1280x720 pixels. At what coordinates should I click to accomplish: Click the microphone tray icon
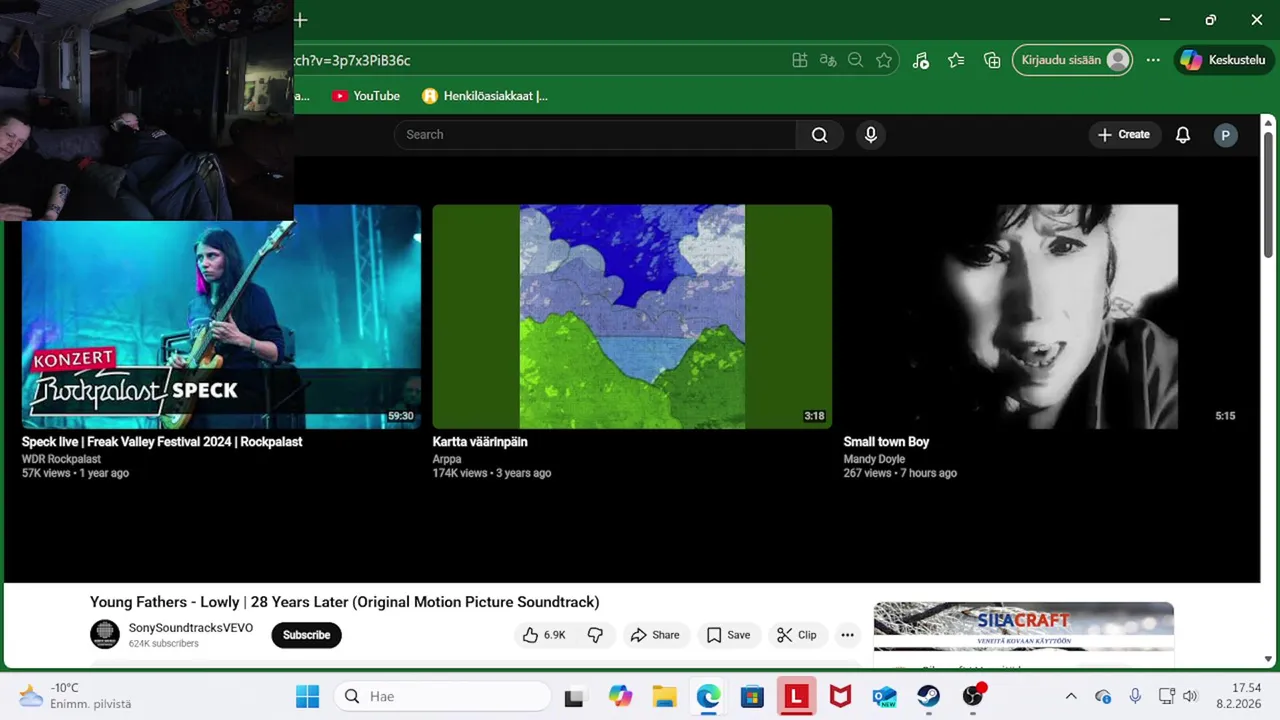(x=1135, y=696)
